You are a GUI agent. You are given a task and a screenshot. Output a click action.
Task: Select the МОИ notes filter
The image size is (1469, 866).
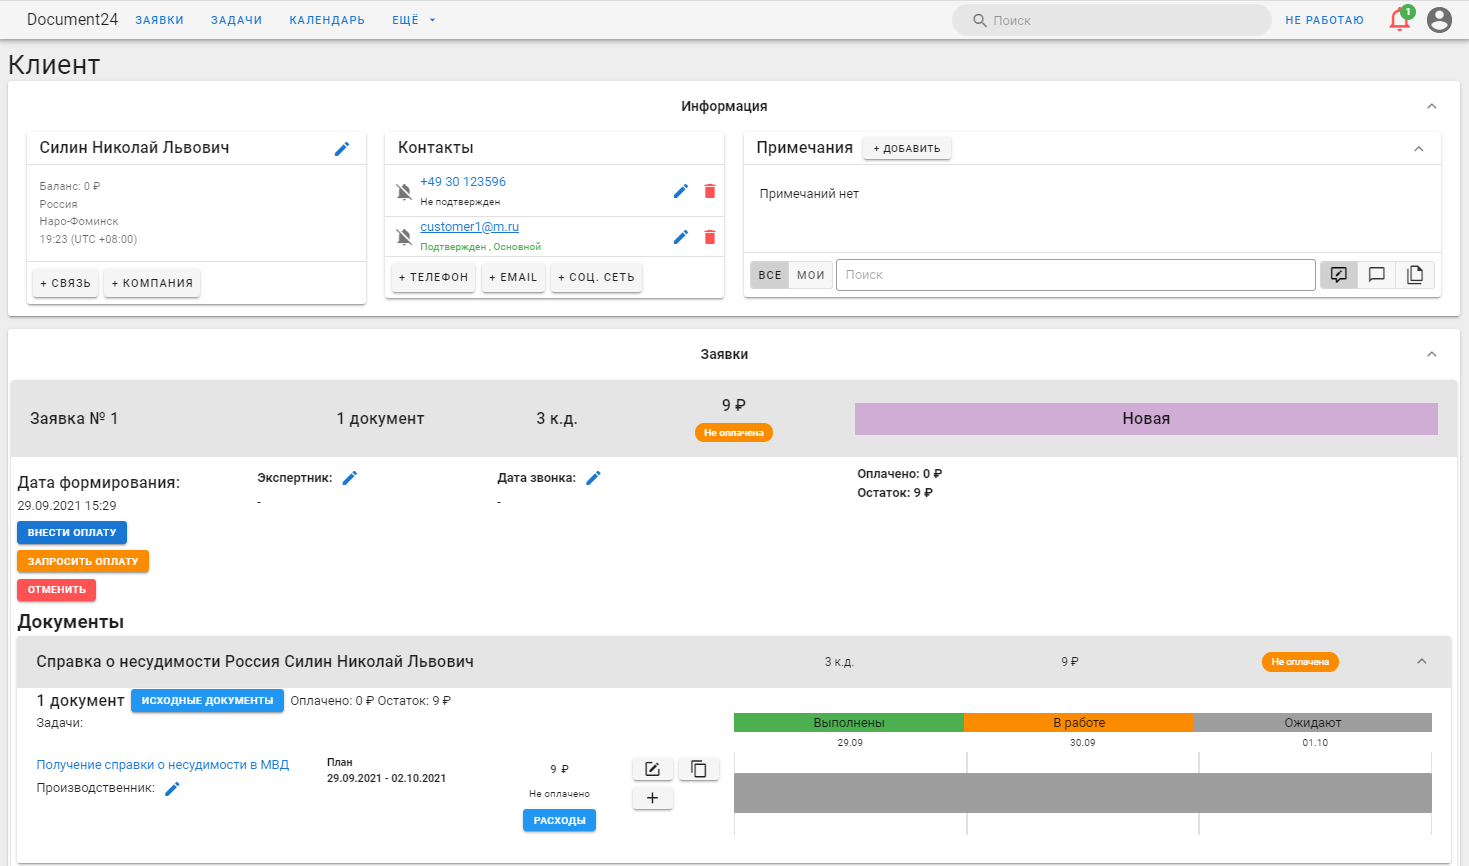(811, 275)
